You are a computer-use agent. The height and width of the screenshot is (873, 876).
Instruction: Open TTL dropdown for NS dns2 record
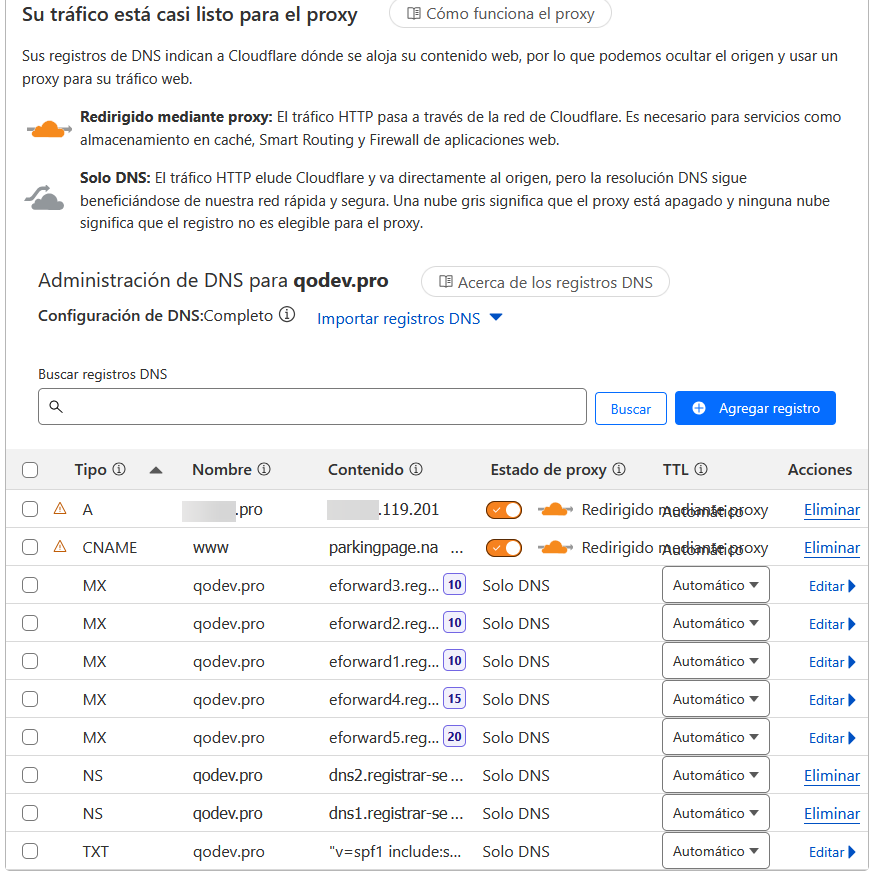coord(716,775)
